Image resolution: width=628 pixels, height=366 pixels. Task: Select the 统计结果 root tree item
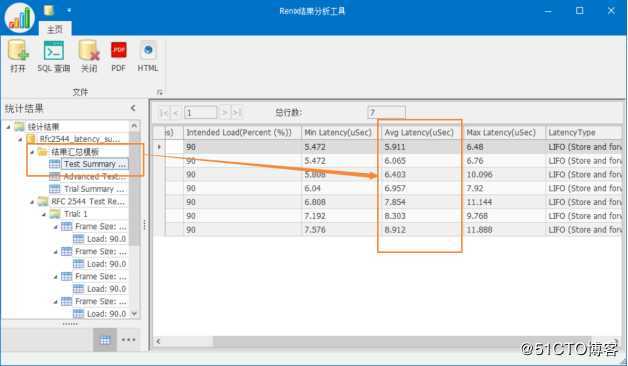click(43, 127)
